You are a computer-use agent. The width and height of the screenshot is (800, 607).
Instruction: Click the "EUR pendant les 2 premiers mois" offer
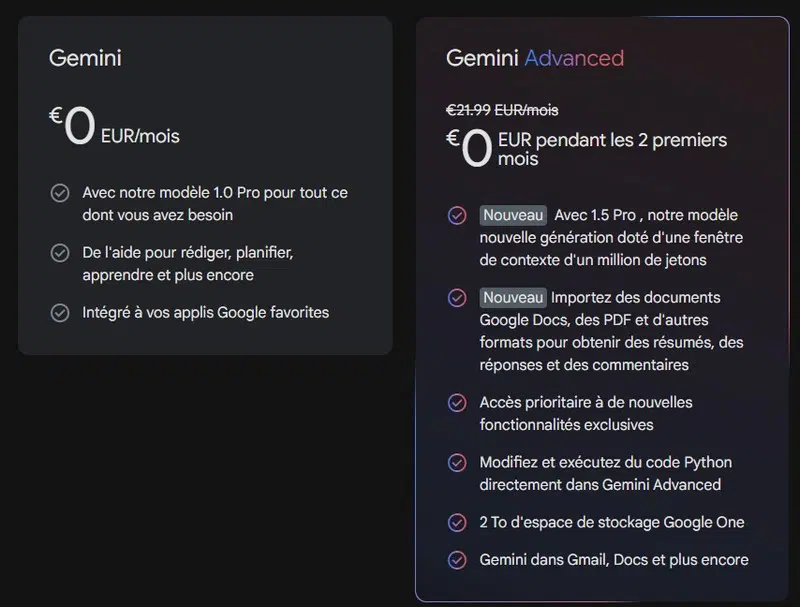pyautogui.click(x=612, y=149)
